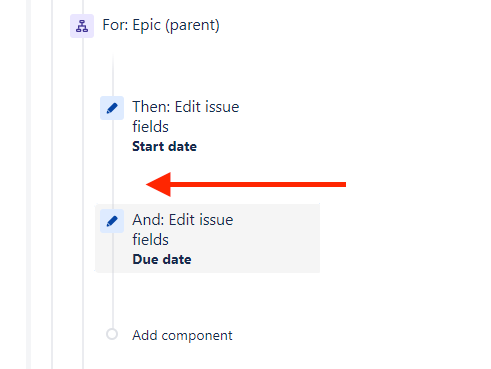Click the word fields under Then: Edit issue
Screen dimensions: 491x369
[150, 127]
